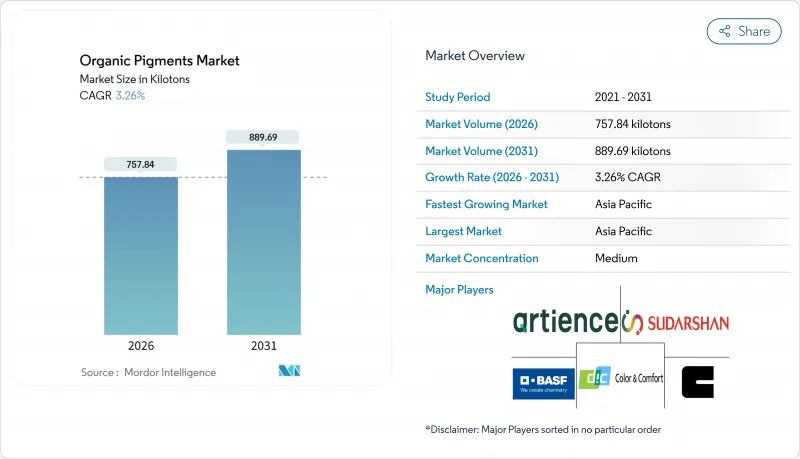Click the Fastest Growing Market label

[x=486, y=204]
